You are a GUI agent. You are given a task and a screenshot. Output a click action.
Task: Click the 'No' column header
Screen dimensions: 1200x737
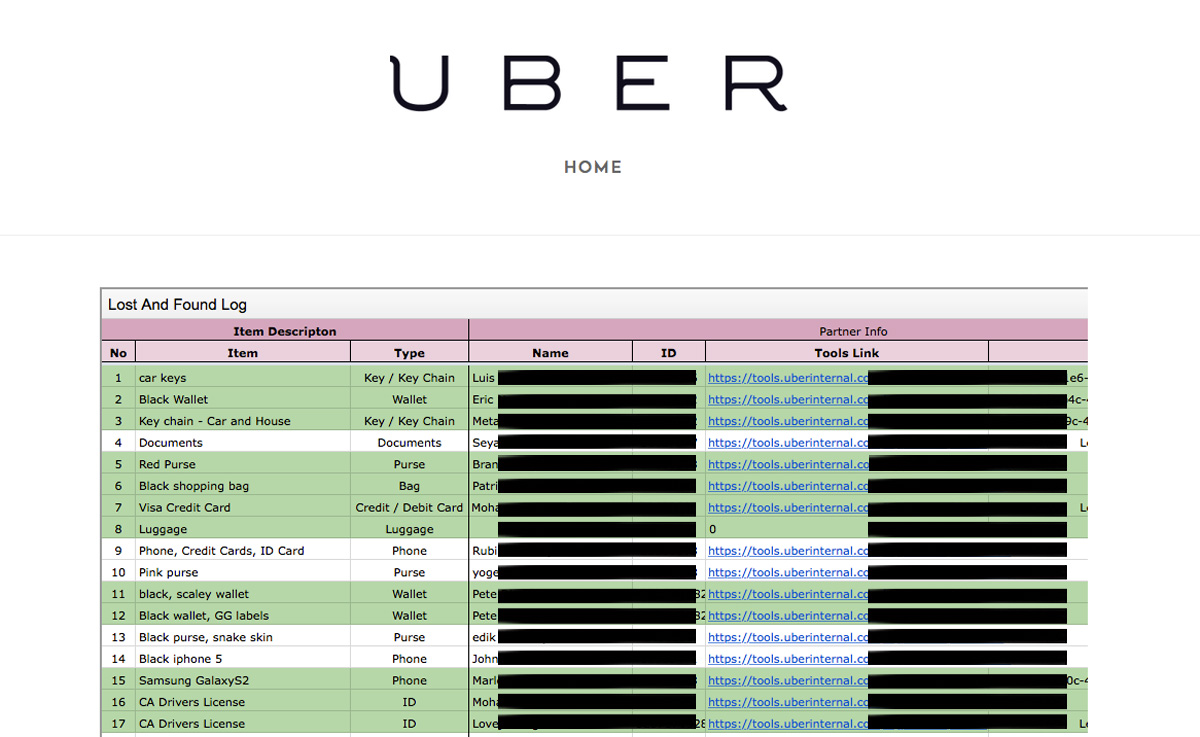pyautogui.click(x=118, y=353)
